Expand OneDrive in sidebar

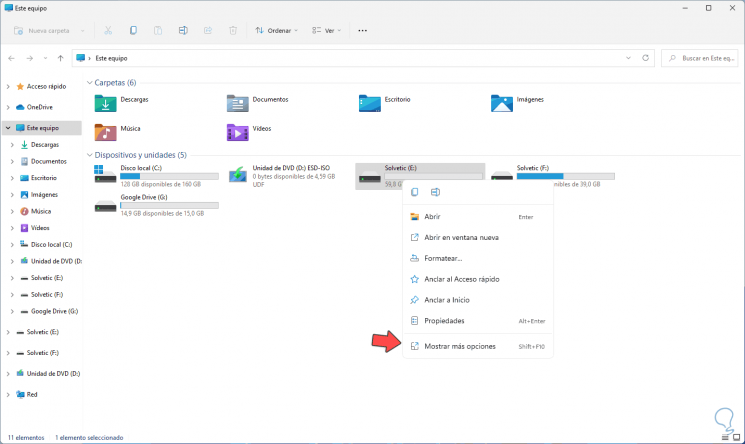tap(8, 107)
